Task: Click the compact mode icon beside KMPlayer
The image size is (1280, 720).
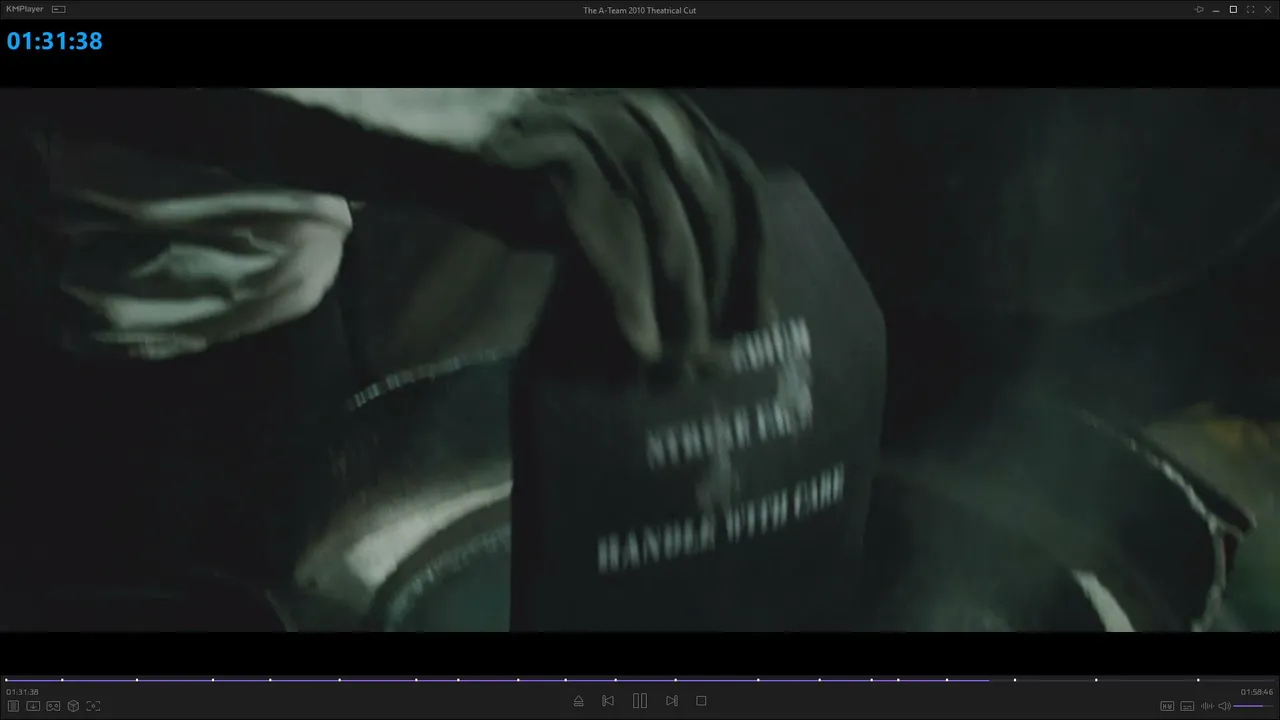Action: pos(58,9)
